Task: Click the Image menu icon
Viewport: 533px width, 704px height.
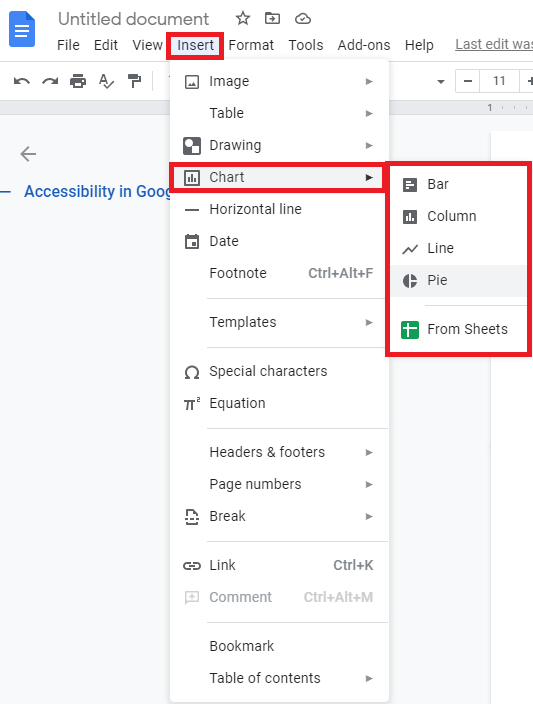Action: 192,82
